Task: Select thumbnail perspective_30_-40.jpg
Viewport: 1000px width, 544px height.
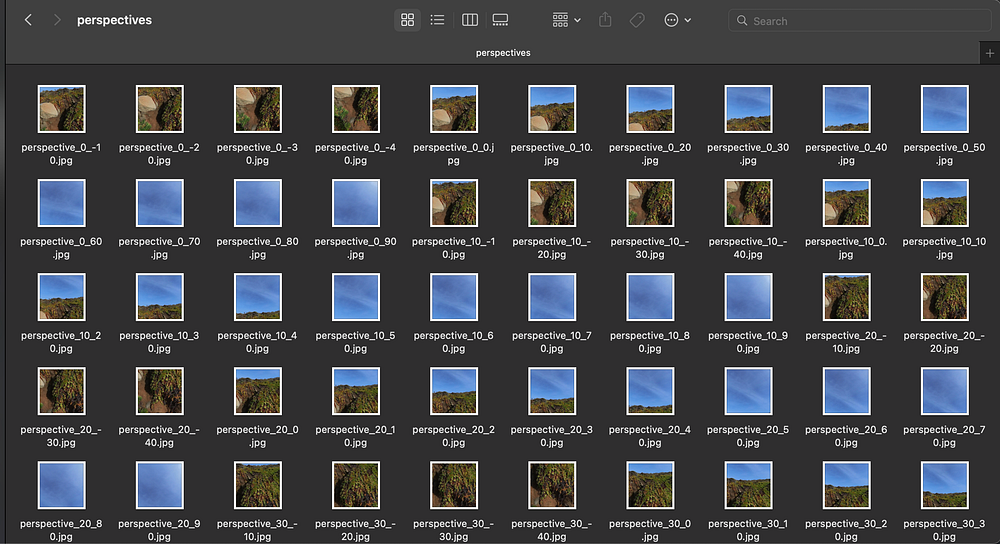Action: (552, 485)
